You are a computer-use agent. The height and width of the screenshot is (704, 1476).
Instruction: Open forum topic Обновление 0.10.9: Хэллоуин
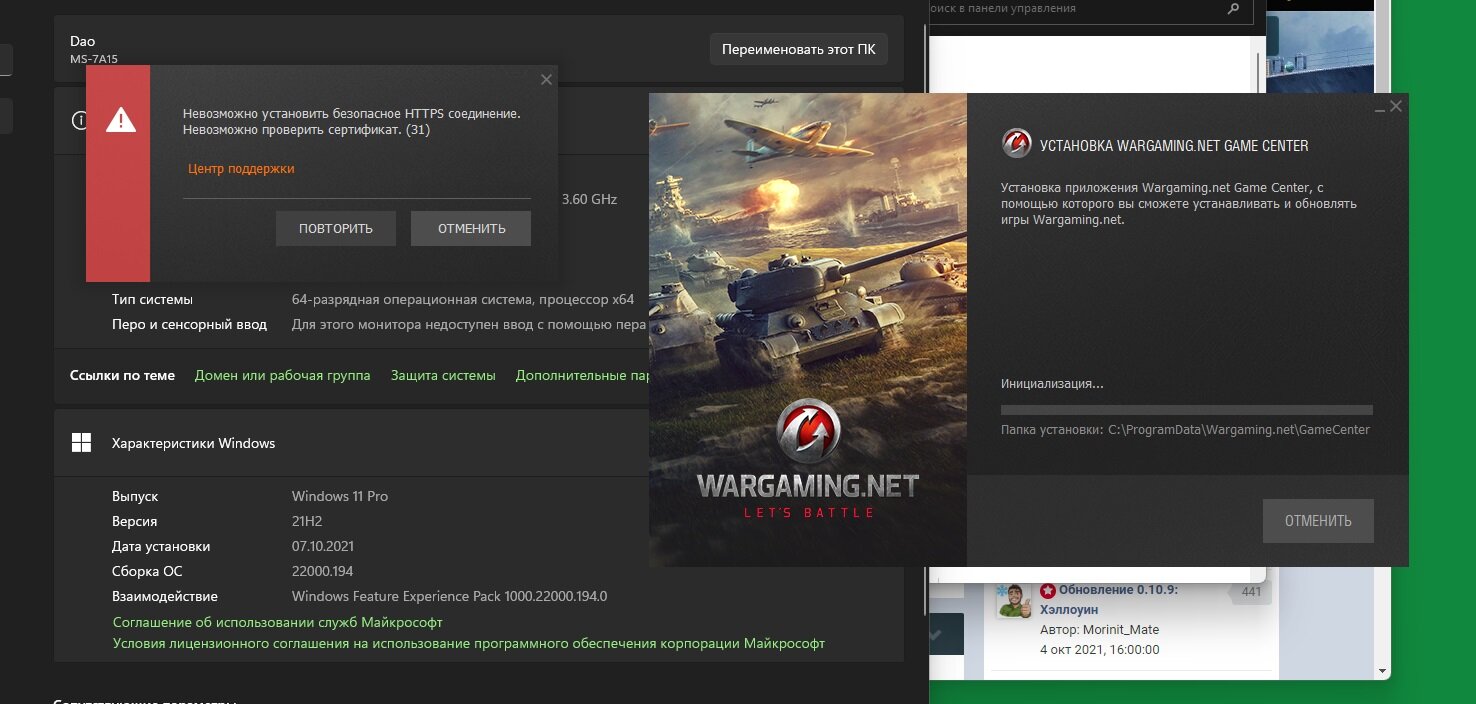point(1109,599)
